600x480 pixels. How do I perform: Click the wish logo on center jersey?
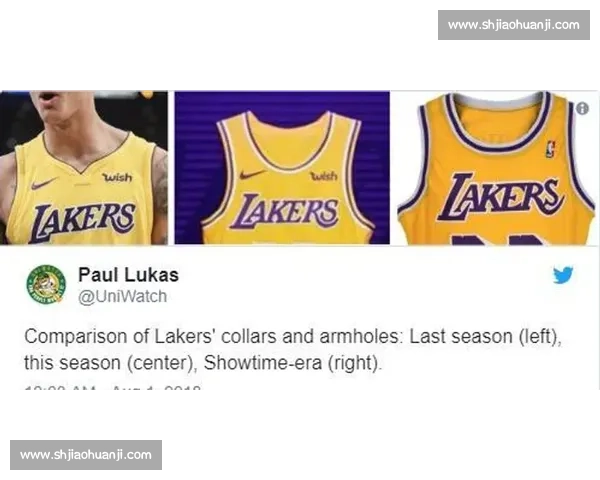(x=324, y=176)
